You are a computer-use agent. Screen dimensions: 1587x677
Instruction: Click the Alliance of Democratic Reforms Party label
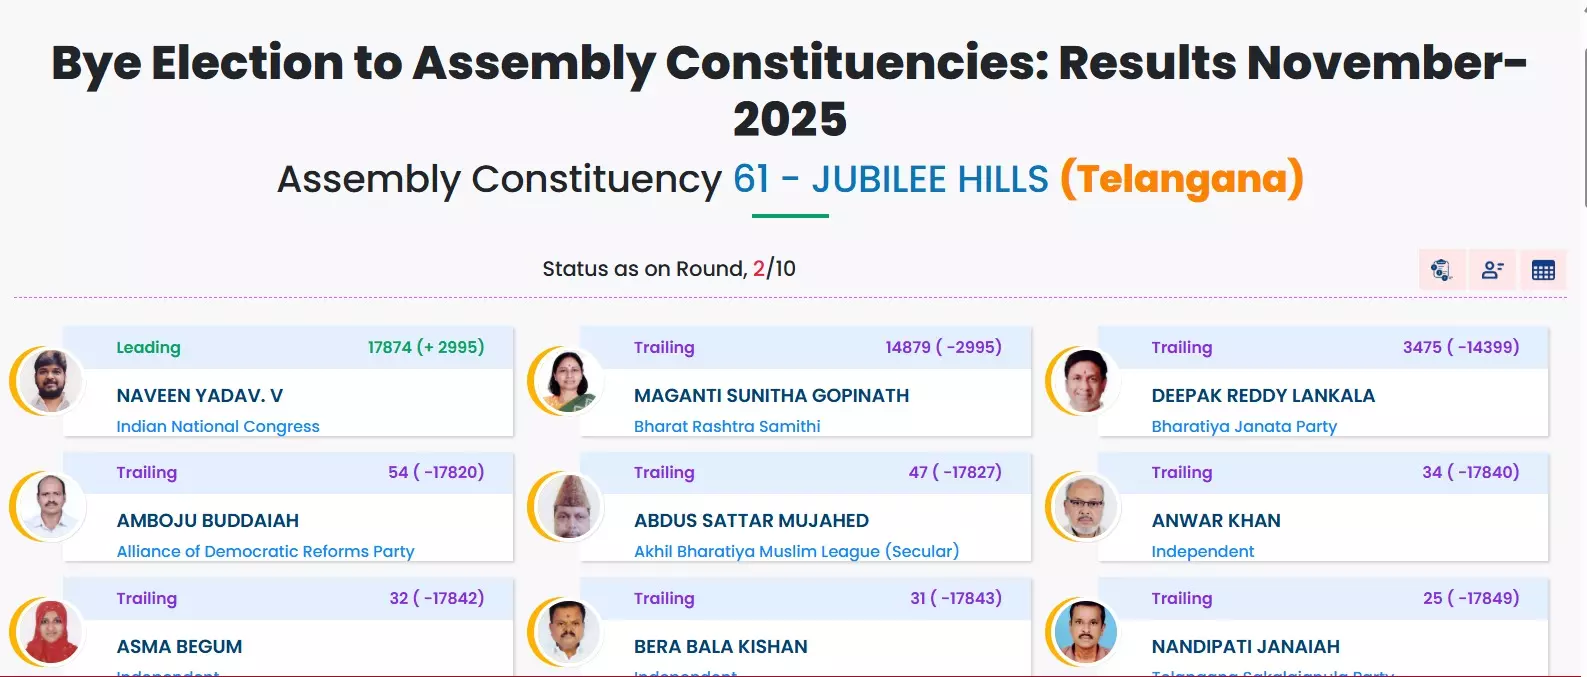click(265, 551)
